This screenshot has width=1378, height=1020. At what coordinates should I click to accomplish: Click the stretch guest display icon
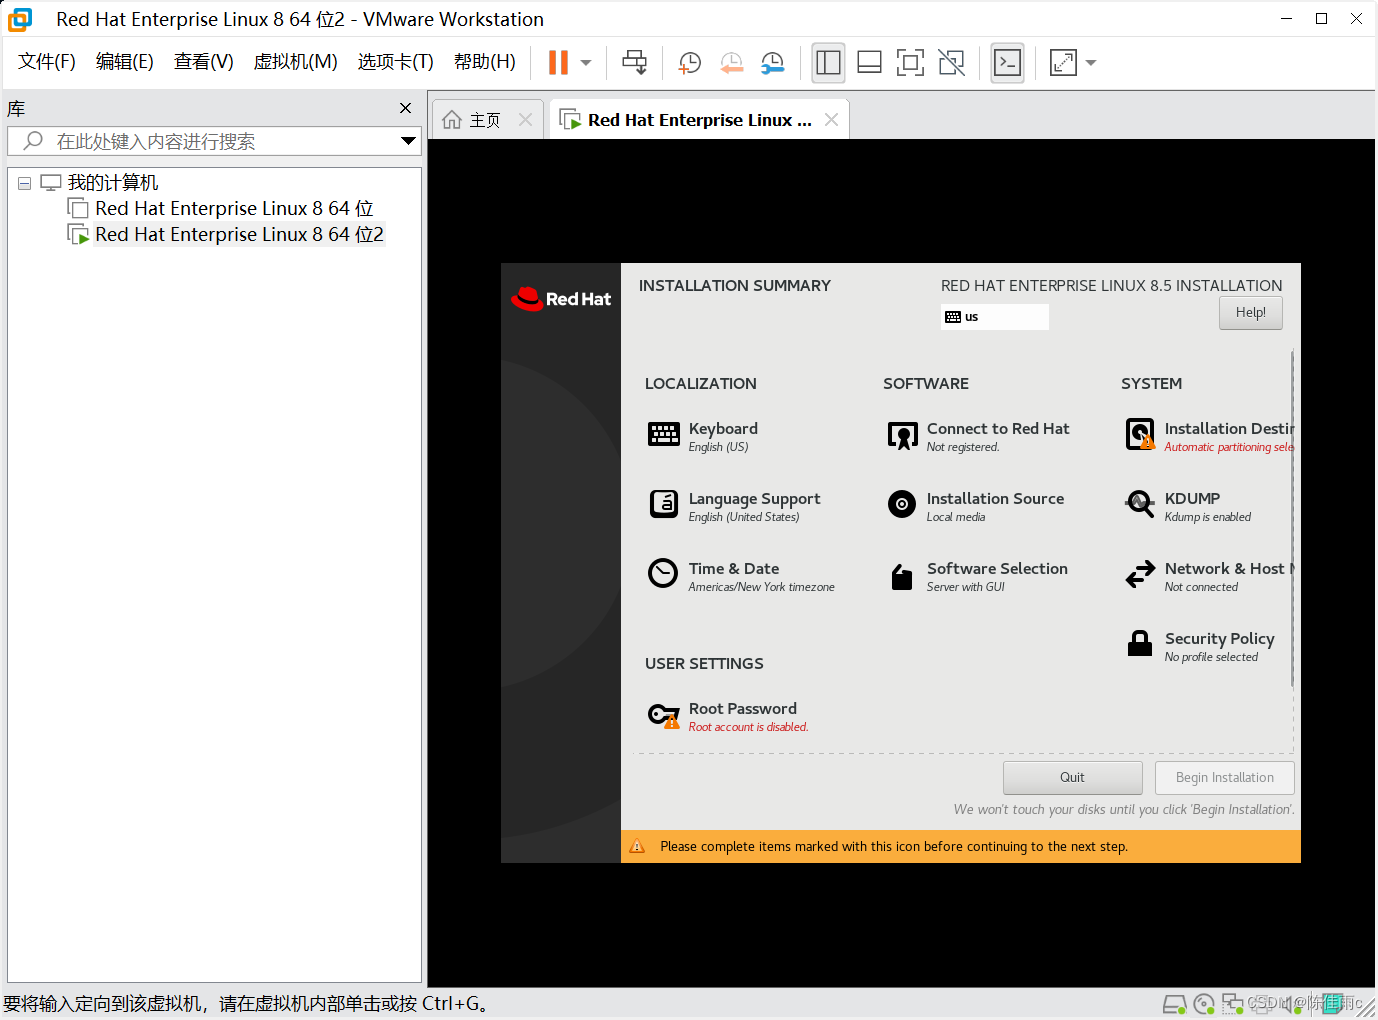1063,62
